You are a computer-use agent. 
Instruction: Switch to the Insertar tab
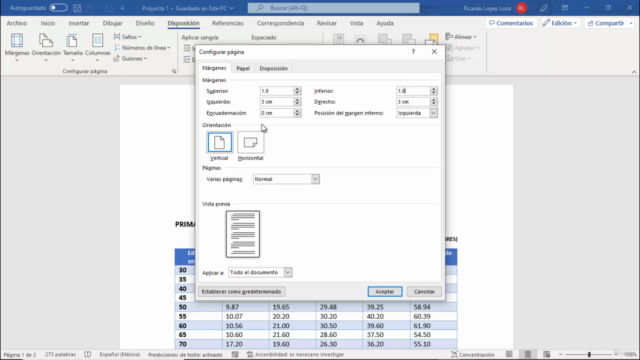click(79, 23)
